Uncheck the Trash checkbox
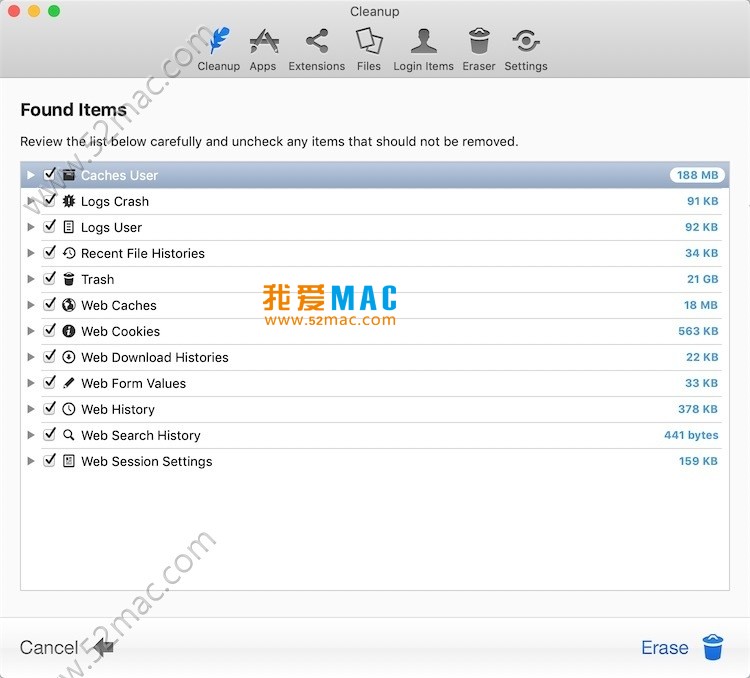The image size is (750, 678). [x=50, y=278]
